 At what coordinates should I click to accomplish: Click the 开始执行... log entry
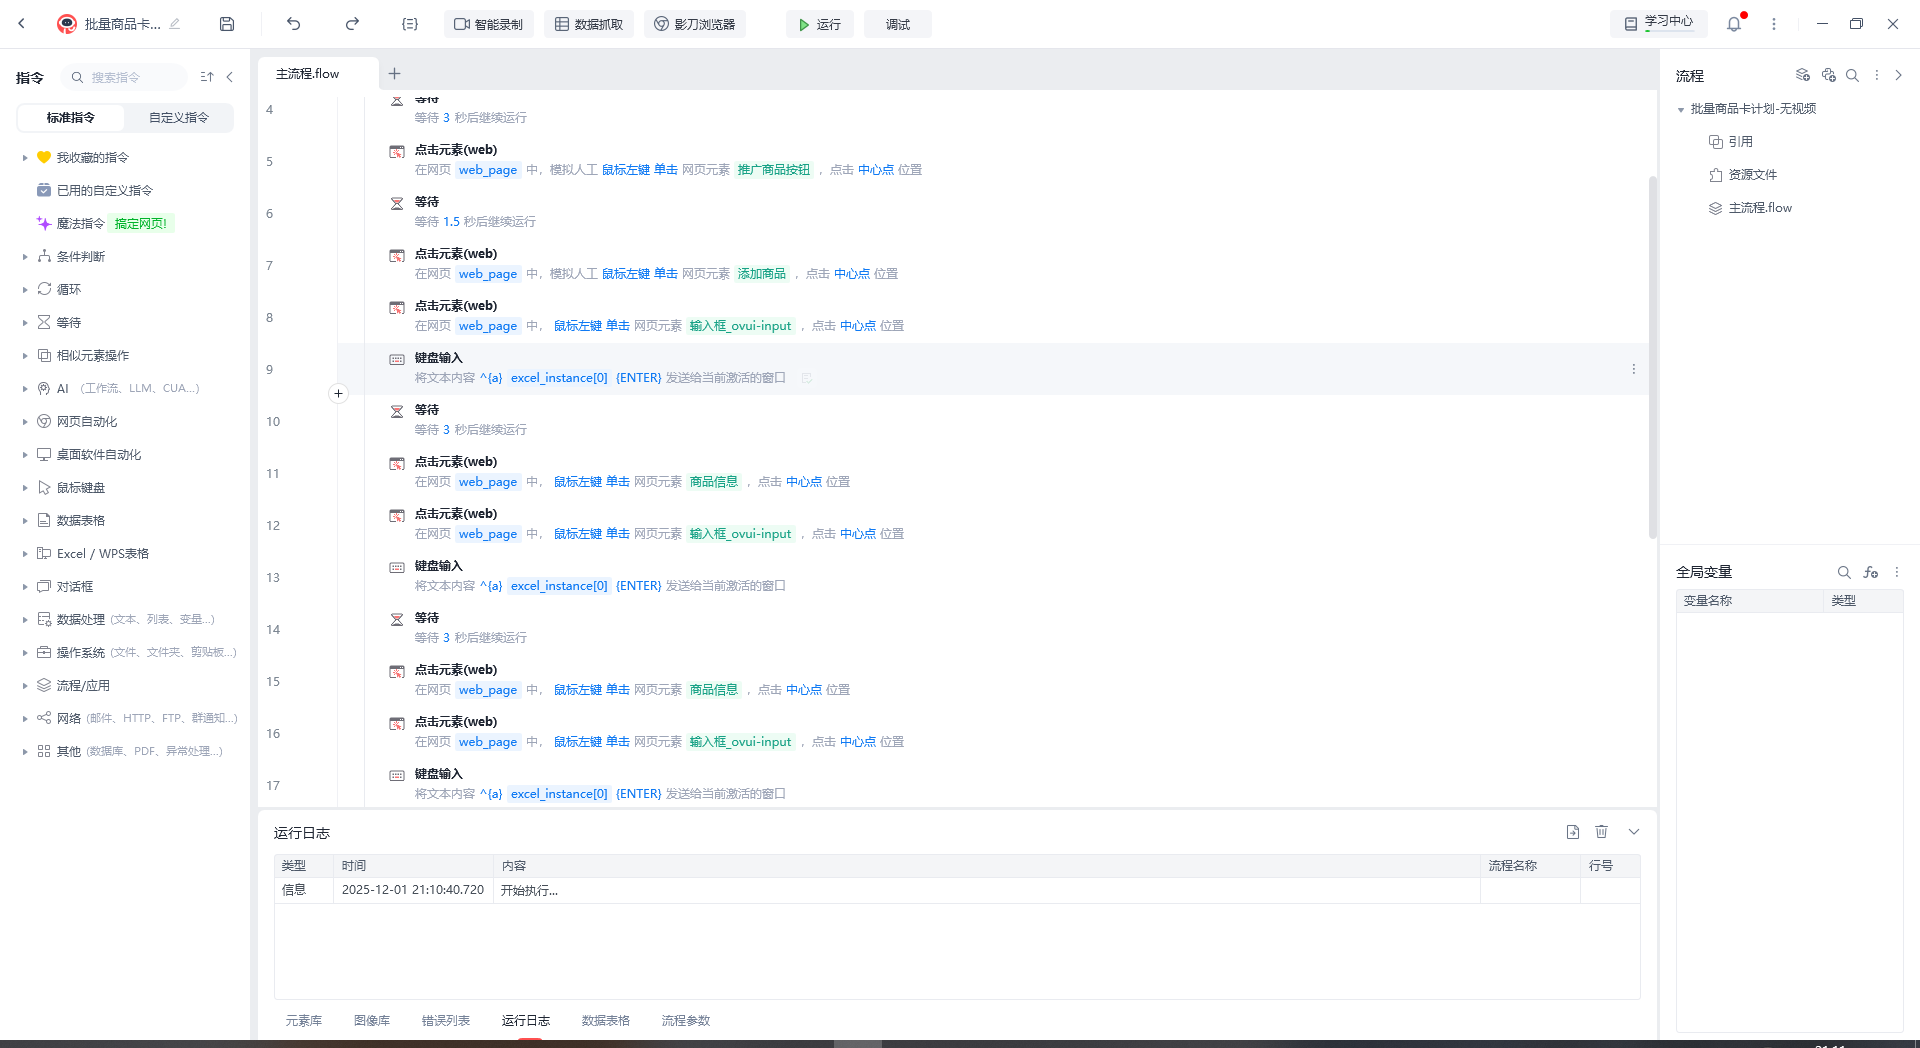pos(529,891)
